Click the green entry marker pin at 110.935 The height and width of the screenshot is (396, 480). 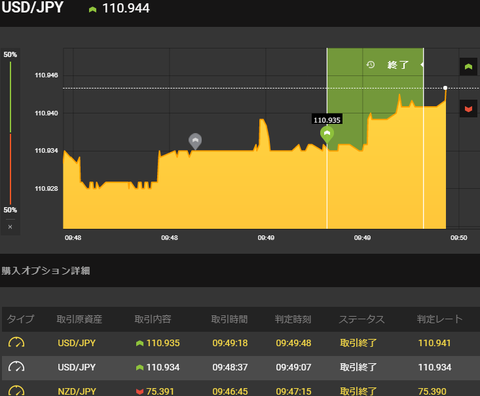coord(327,135)
